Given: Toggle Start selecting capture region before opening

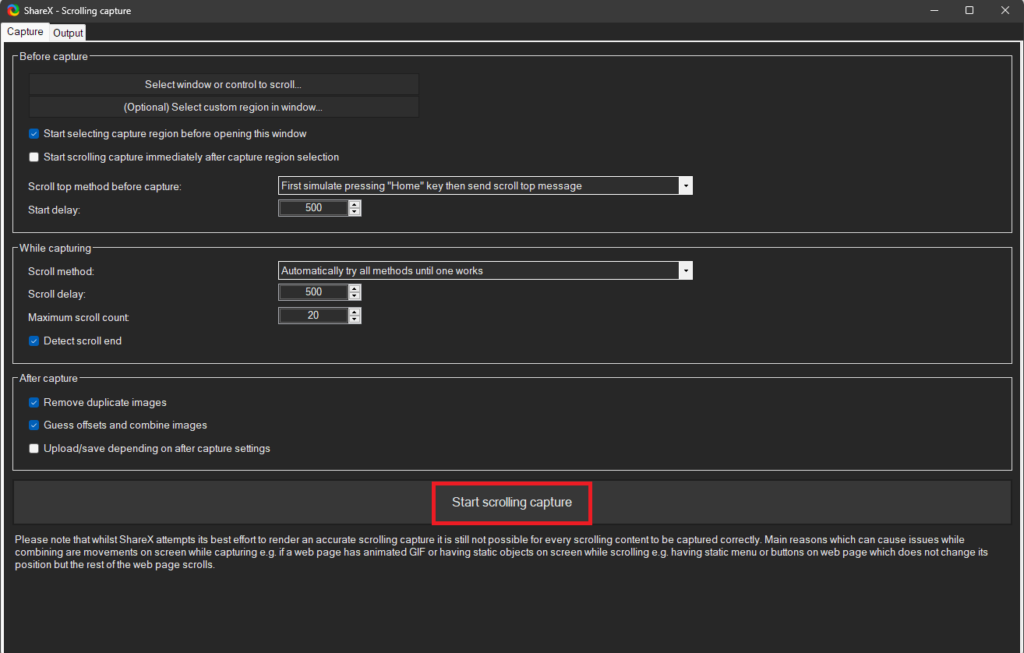Looking at the screenshot, I should click(x=34, y=134).
